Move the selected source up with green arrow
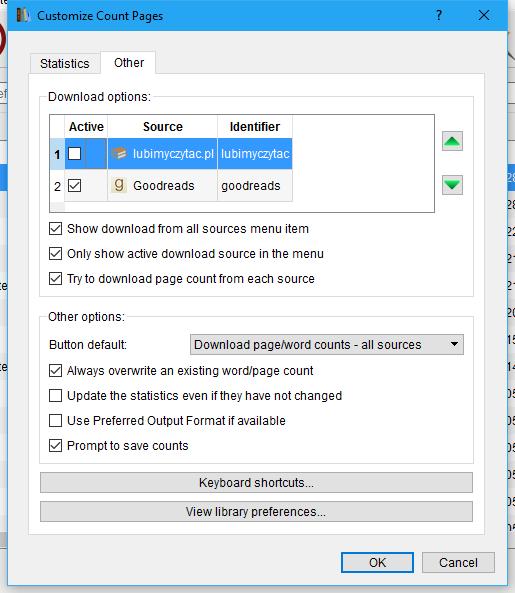The height and width of the screenshot is (593, 515). coord(452,141)
